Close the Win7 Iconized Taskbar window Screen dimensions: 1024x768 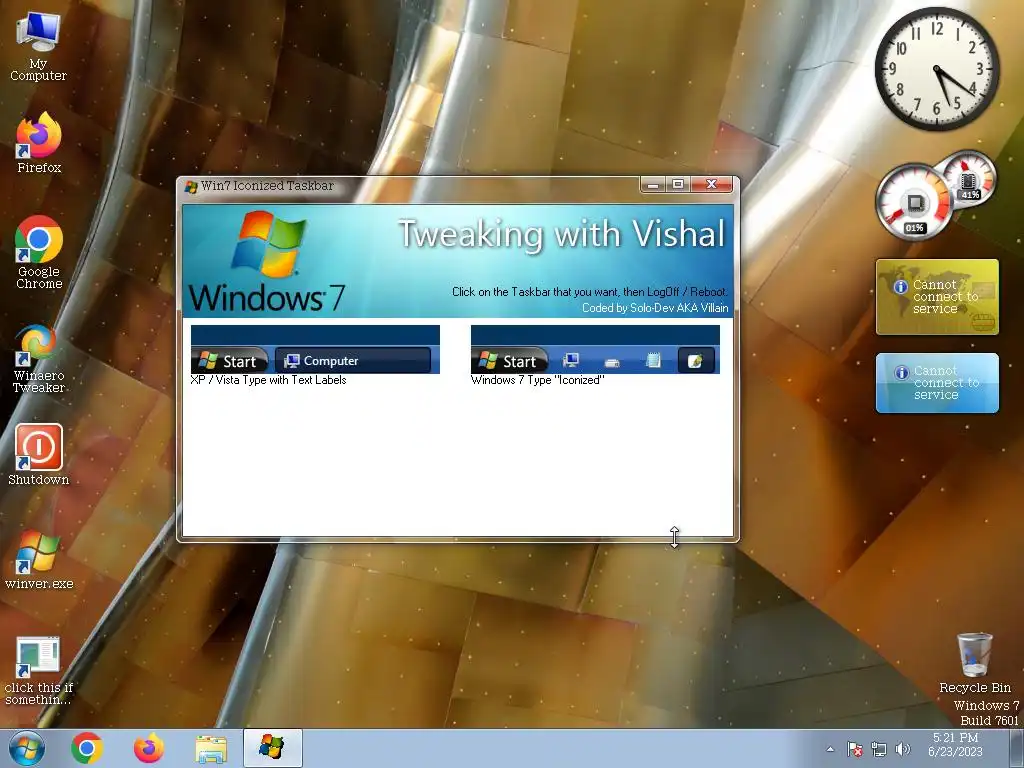tap(712, 185)
